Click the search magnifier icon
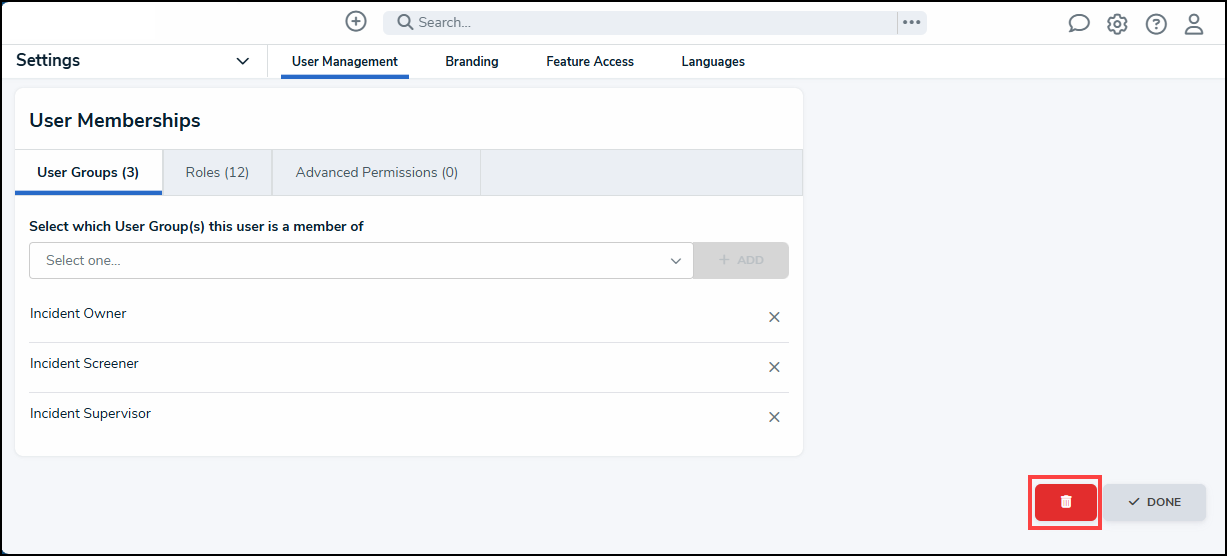 [405, 22]
